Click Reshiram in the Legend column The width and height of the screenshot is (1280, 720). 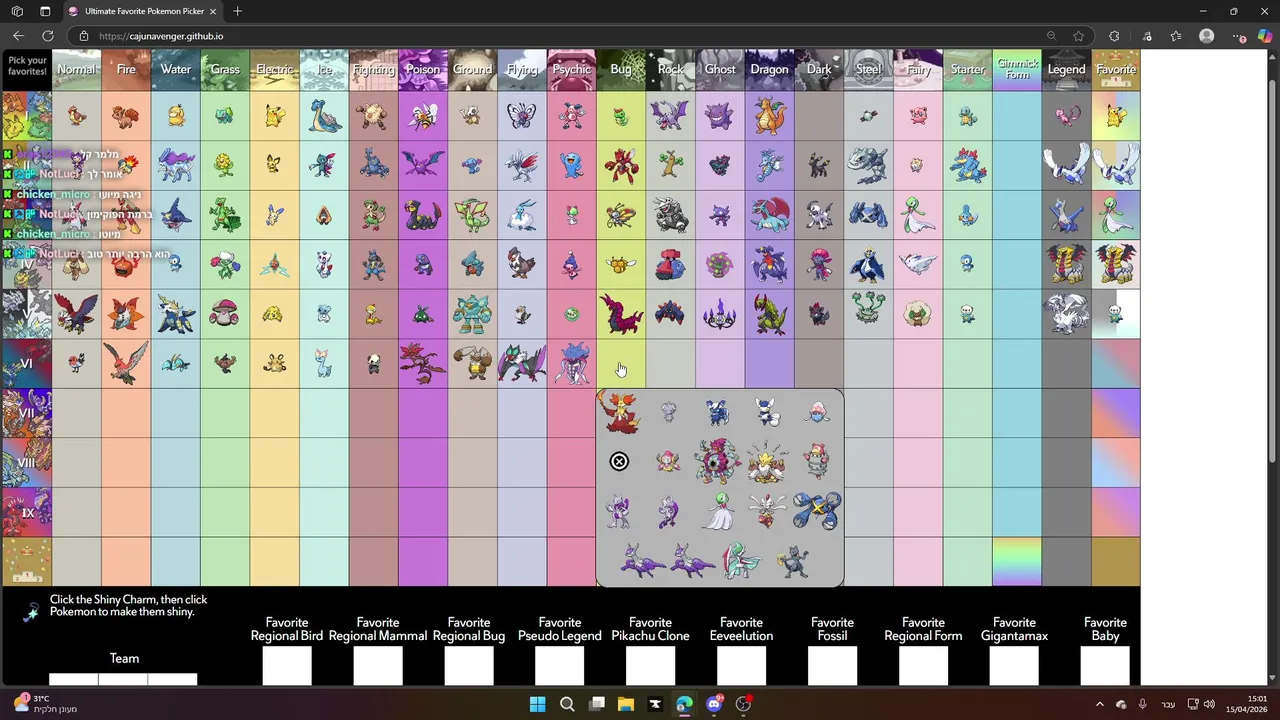point(1066,314)
